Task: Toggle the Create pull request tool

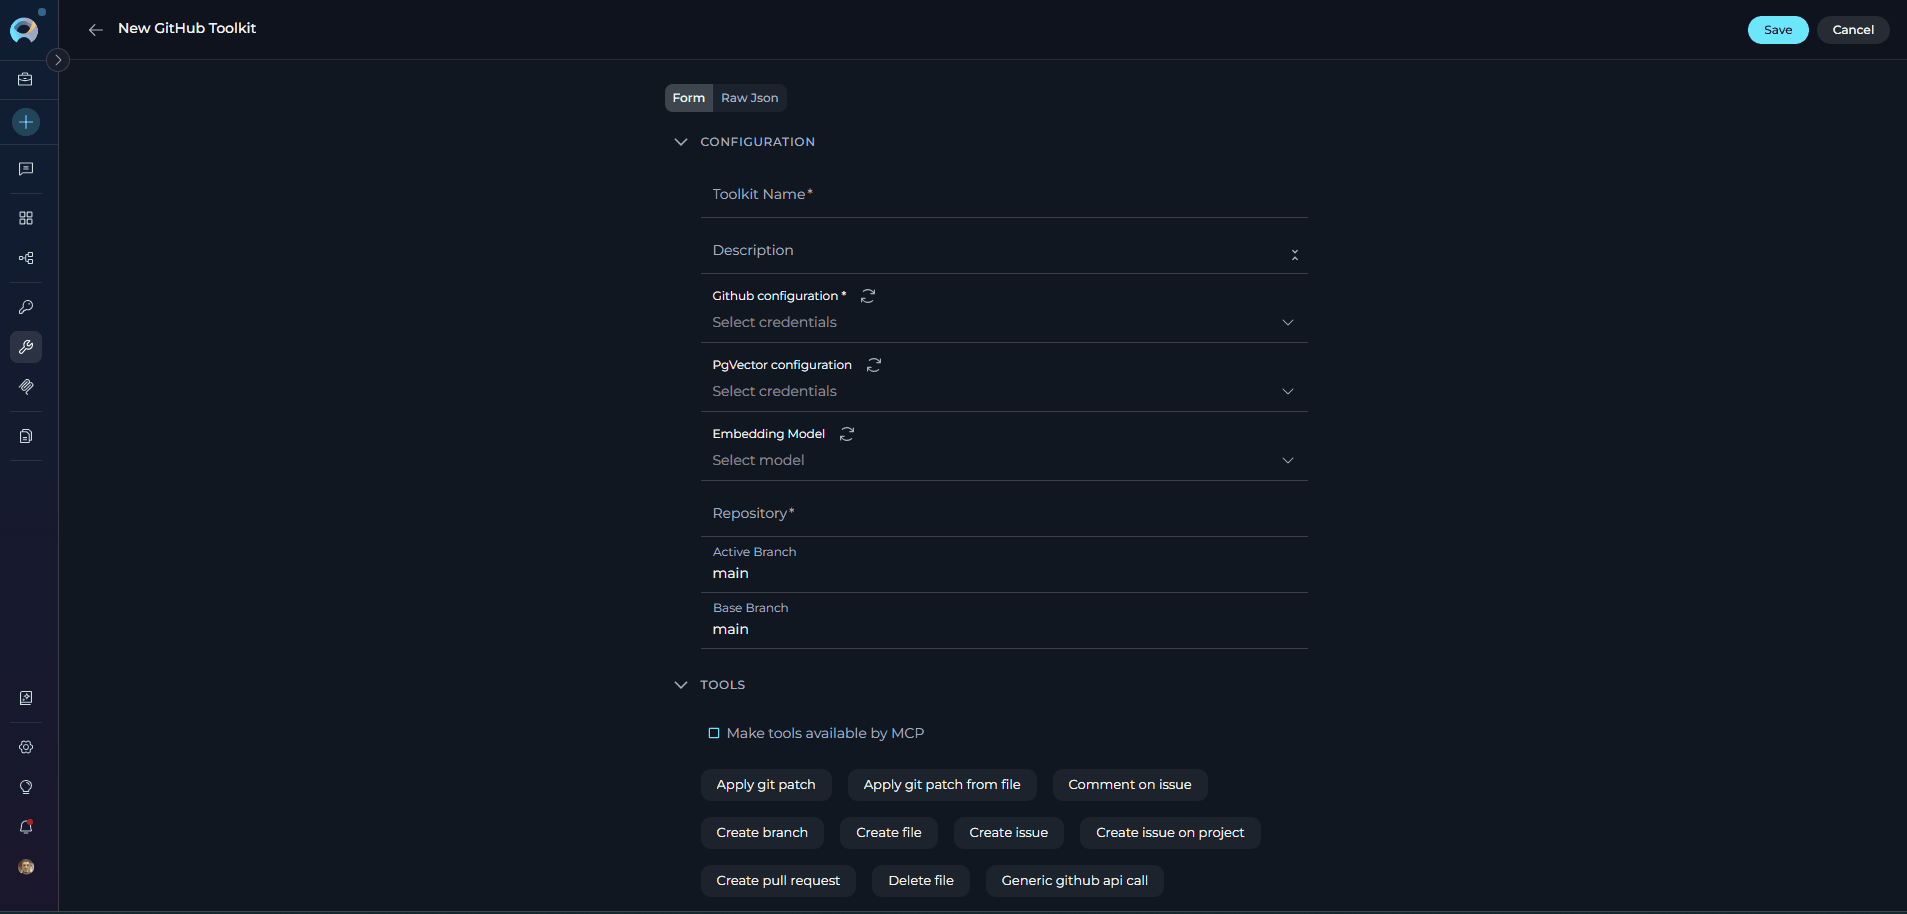Action: (x=778, y=881)
